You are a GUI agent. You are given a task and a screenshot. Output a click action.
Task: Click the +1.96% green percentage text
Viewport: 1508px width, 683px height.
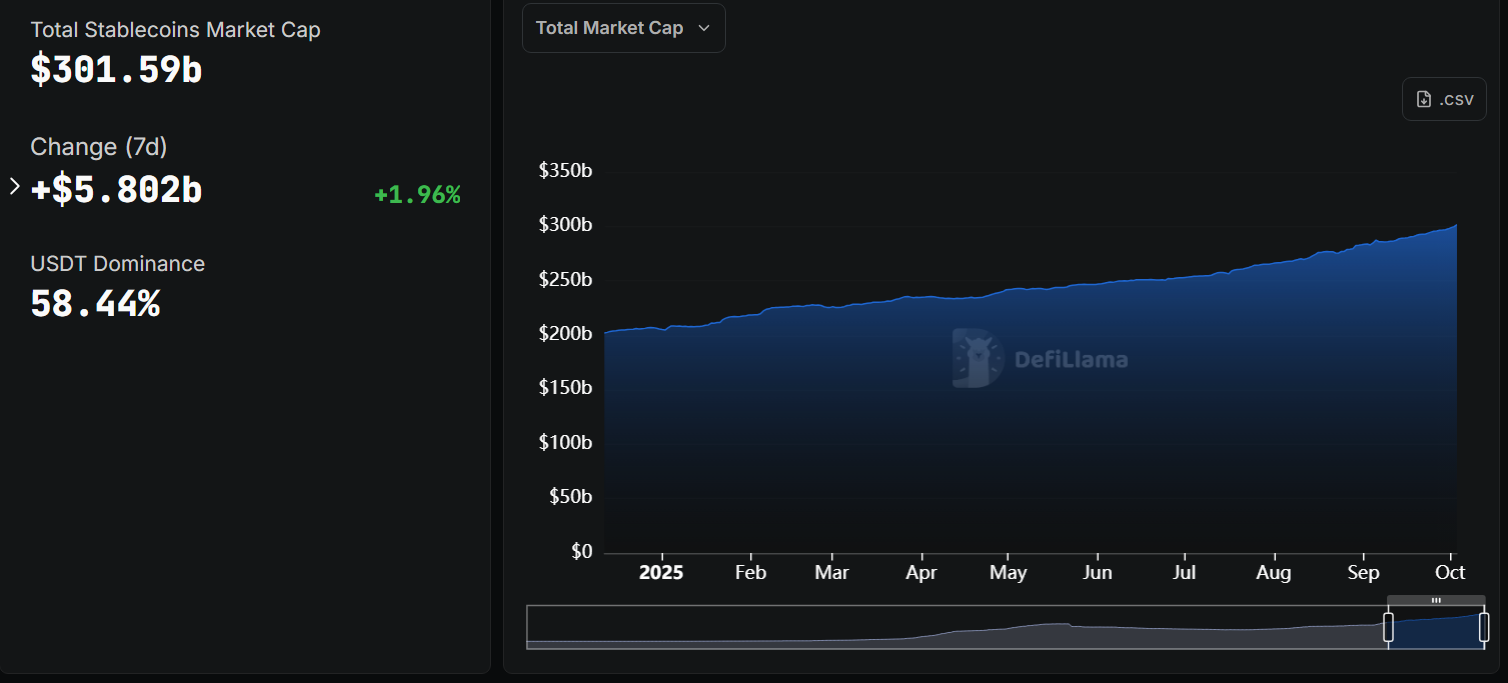tap(417, 194)
